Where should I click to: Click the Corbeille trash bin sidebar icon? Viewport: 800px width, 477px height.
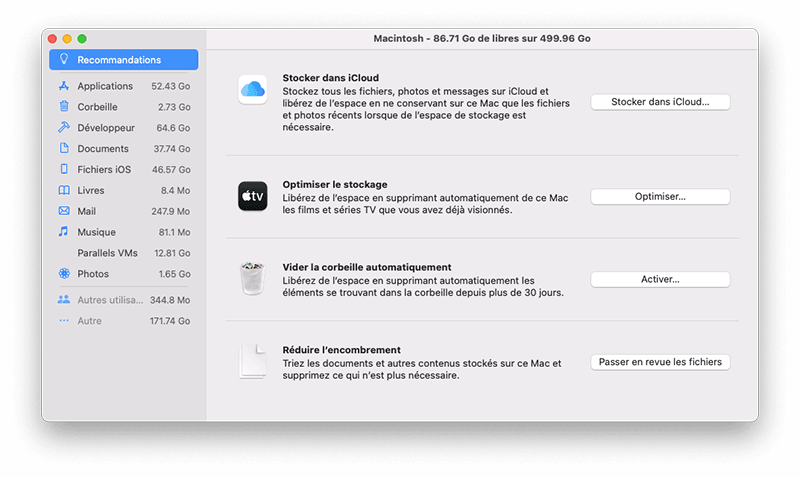click(64, 106)
